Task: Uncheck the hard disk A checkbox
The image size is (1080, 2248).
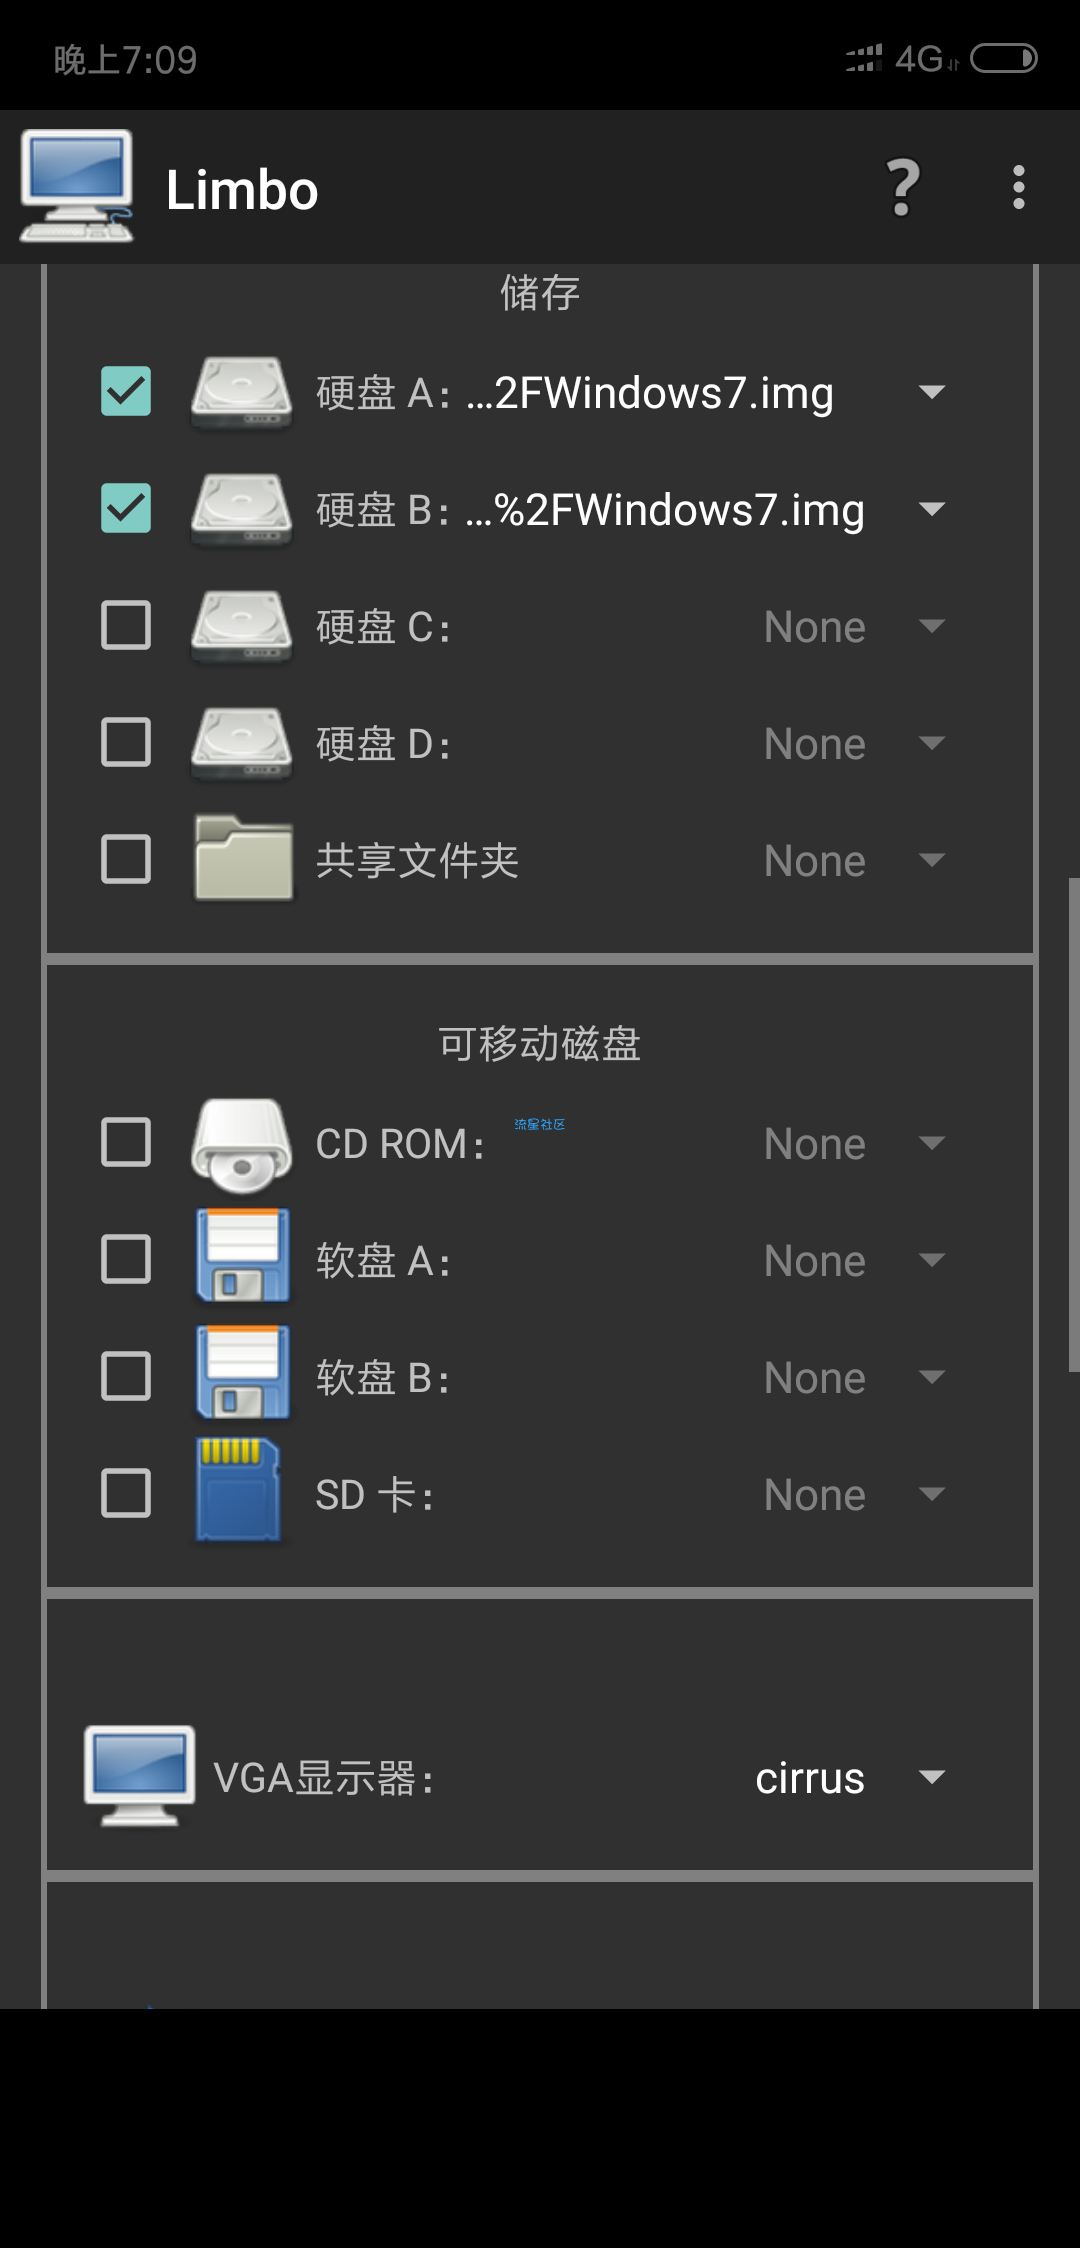Action: pyautogui.click(x=126, y=391)
